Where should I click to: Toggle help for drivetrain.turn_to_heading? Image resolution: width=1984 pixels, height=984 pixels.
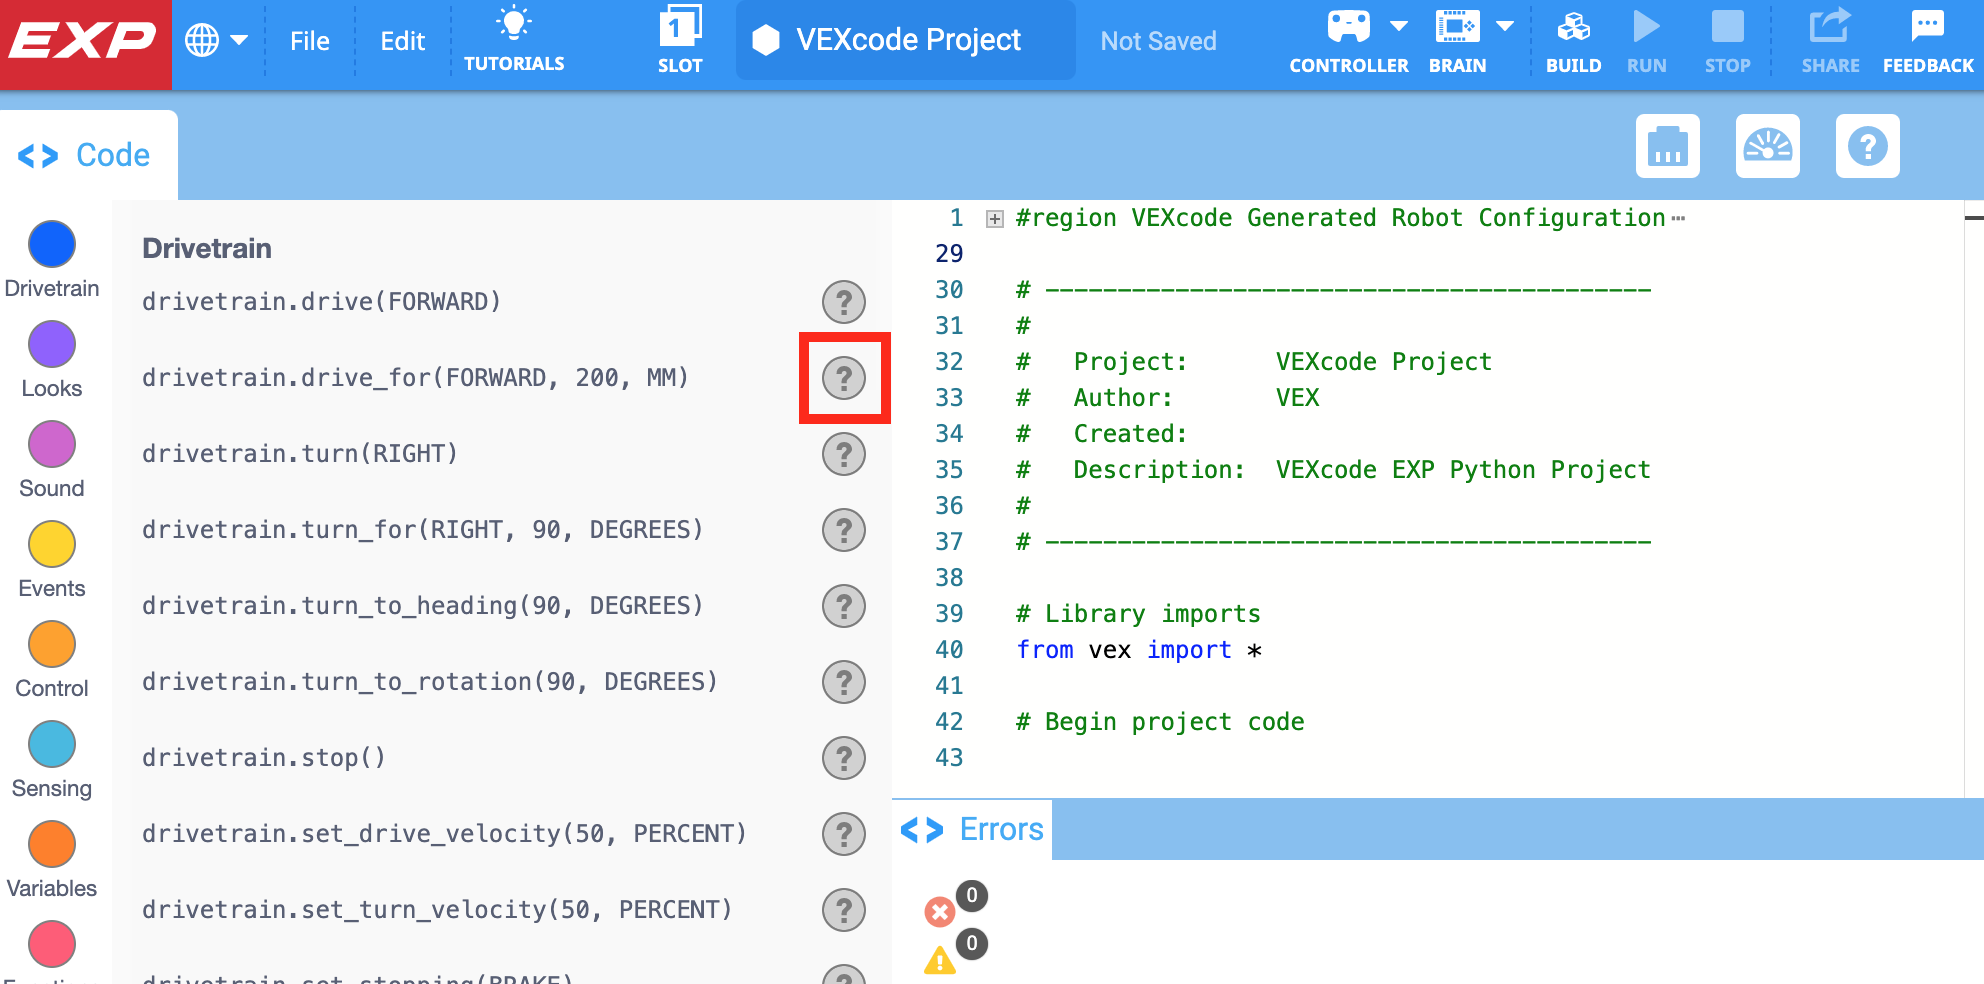(x=845, y=606)
